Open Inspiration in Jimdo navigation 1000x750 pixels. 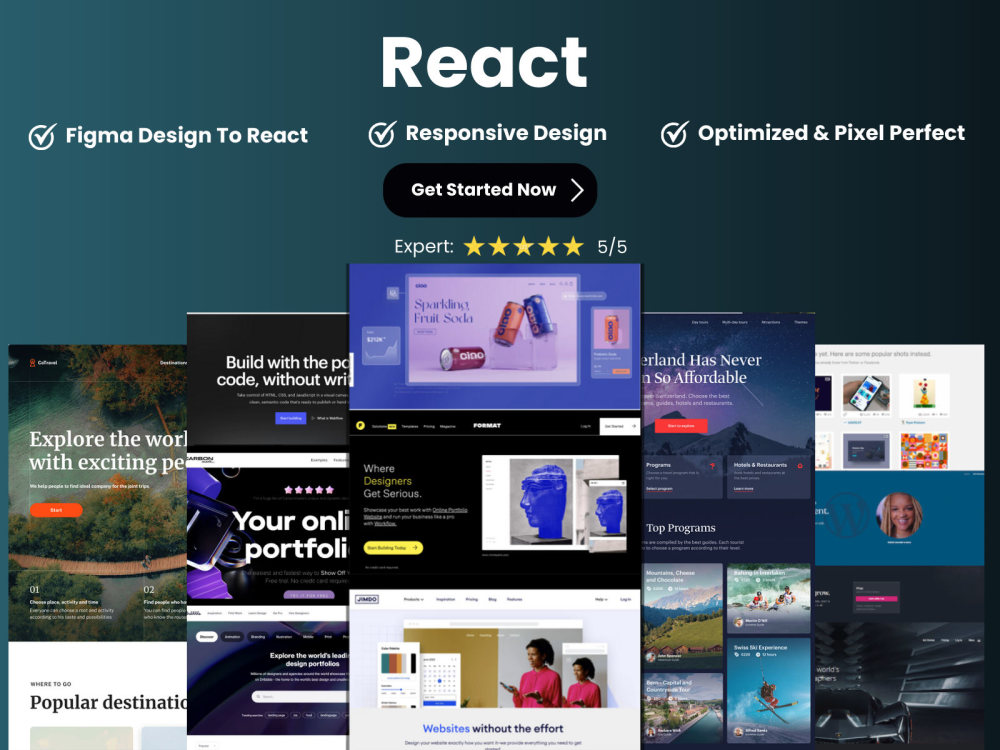(x=446, y=599)
